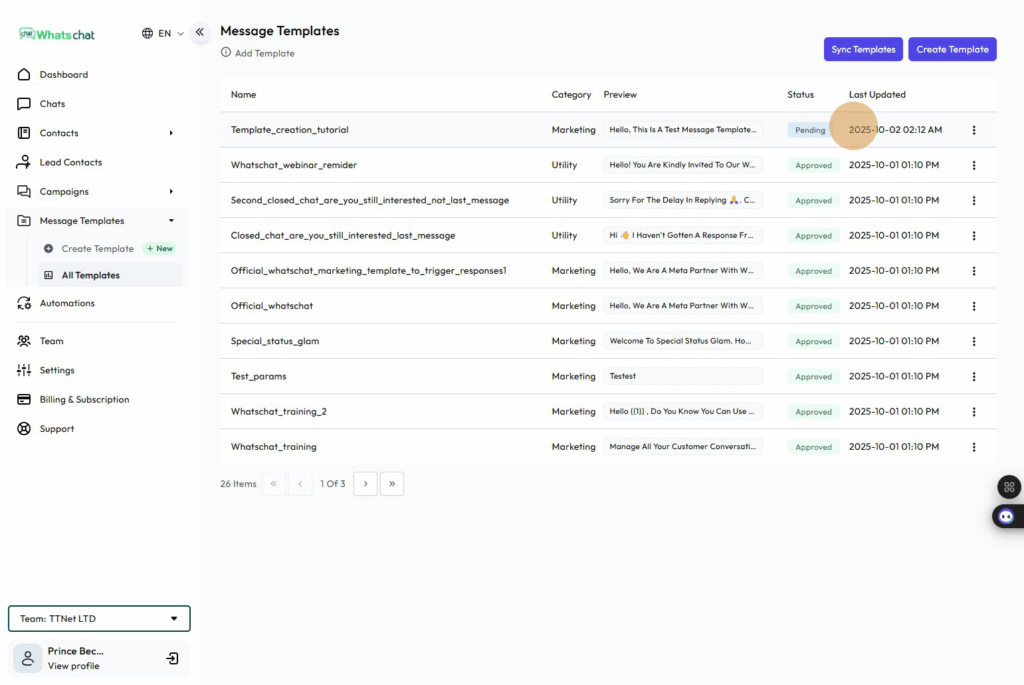The width and height of the screenshot is (1024, 685).
Task: Click the Dashboard home icon
Action: 24,75
